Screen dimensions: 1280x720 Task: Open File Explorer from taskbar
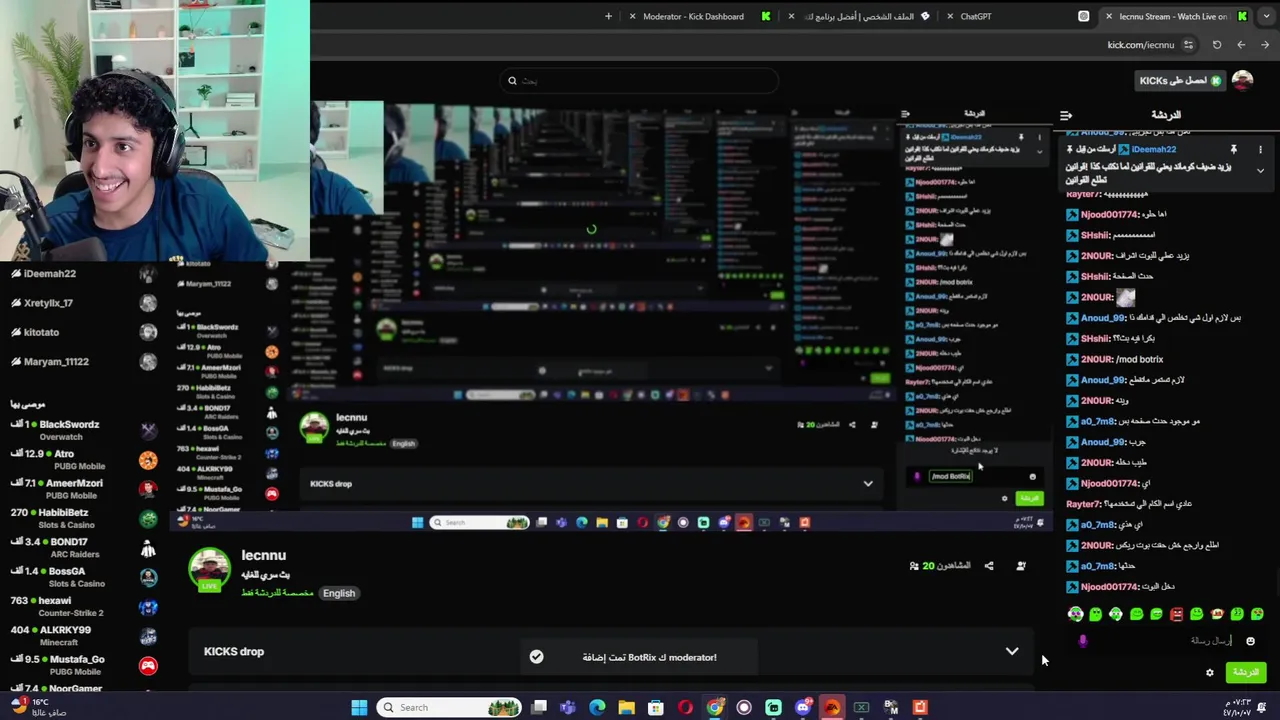626,707
